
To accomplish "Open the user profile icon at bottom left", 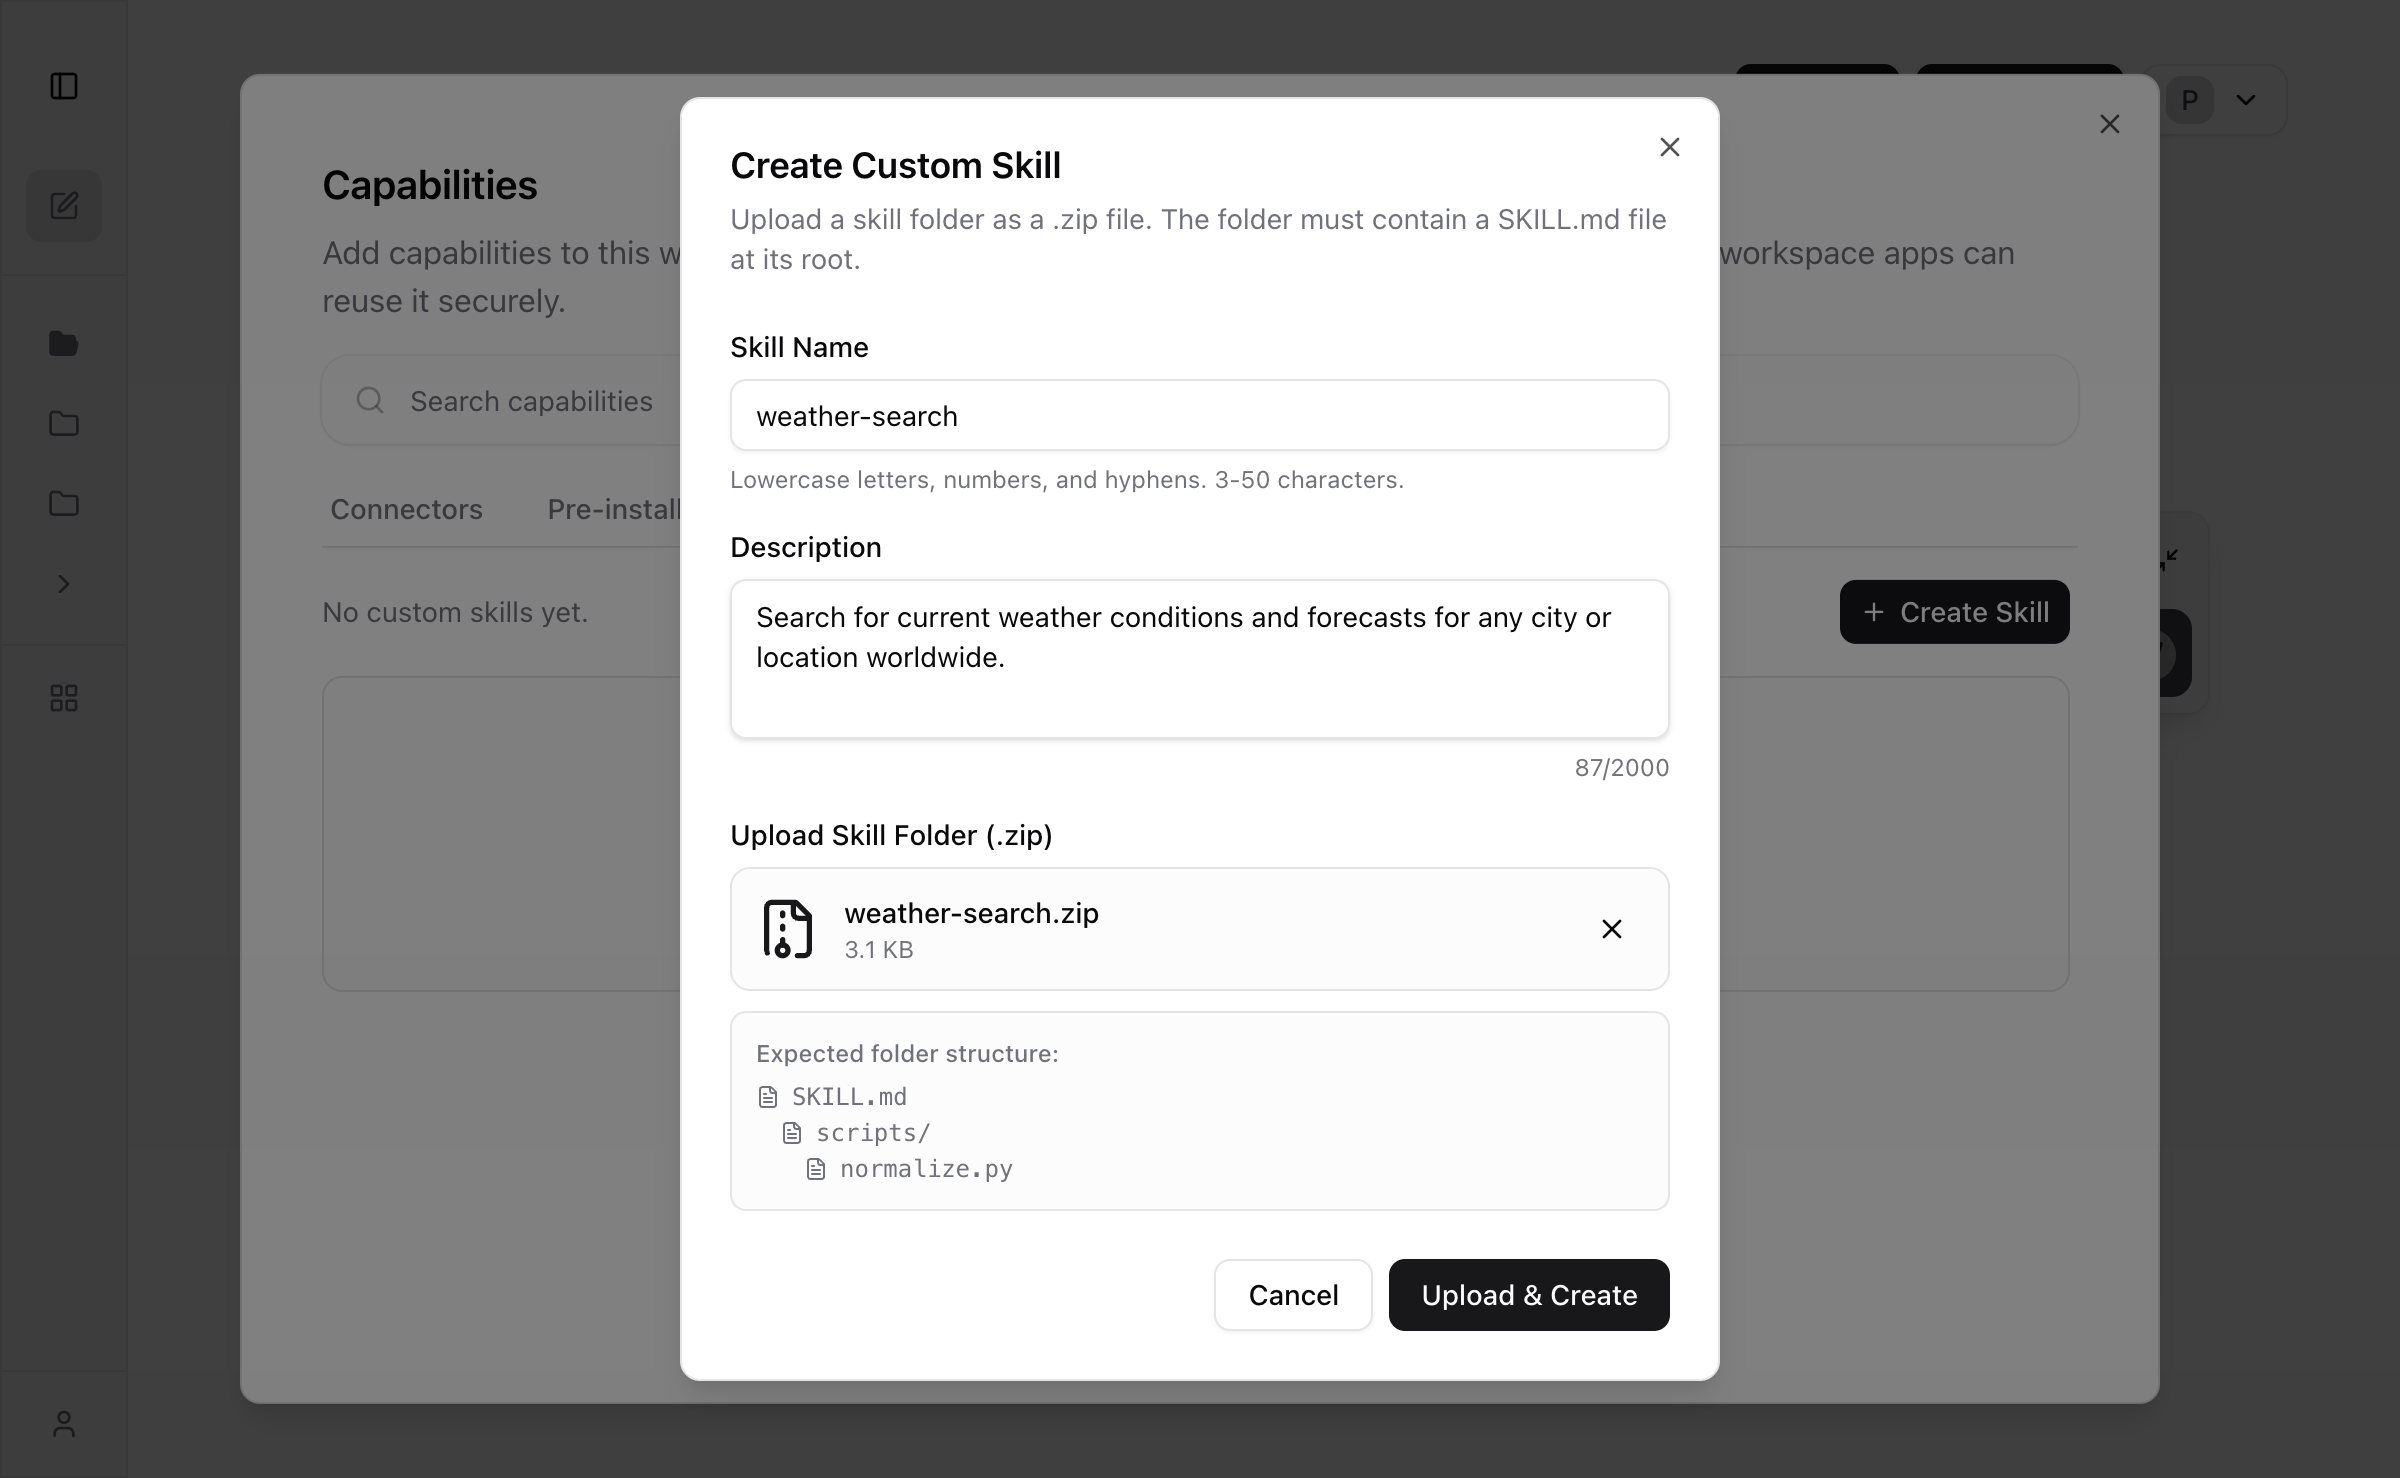I will 64,1424.
